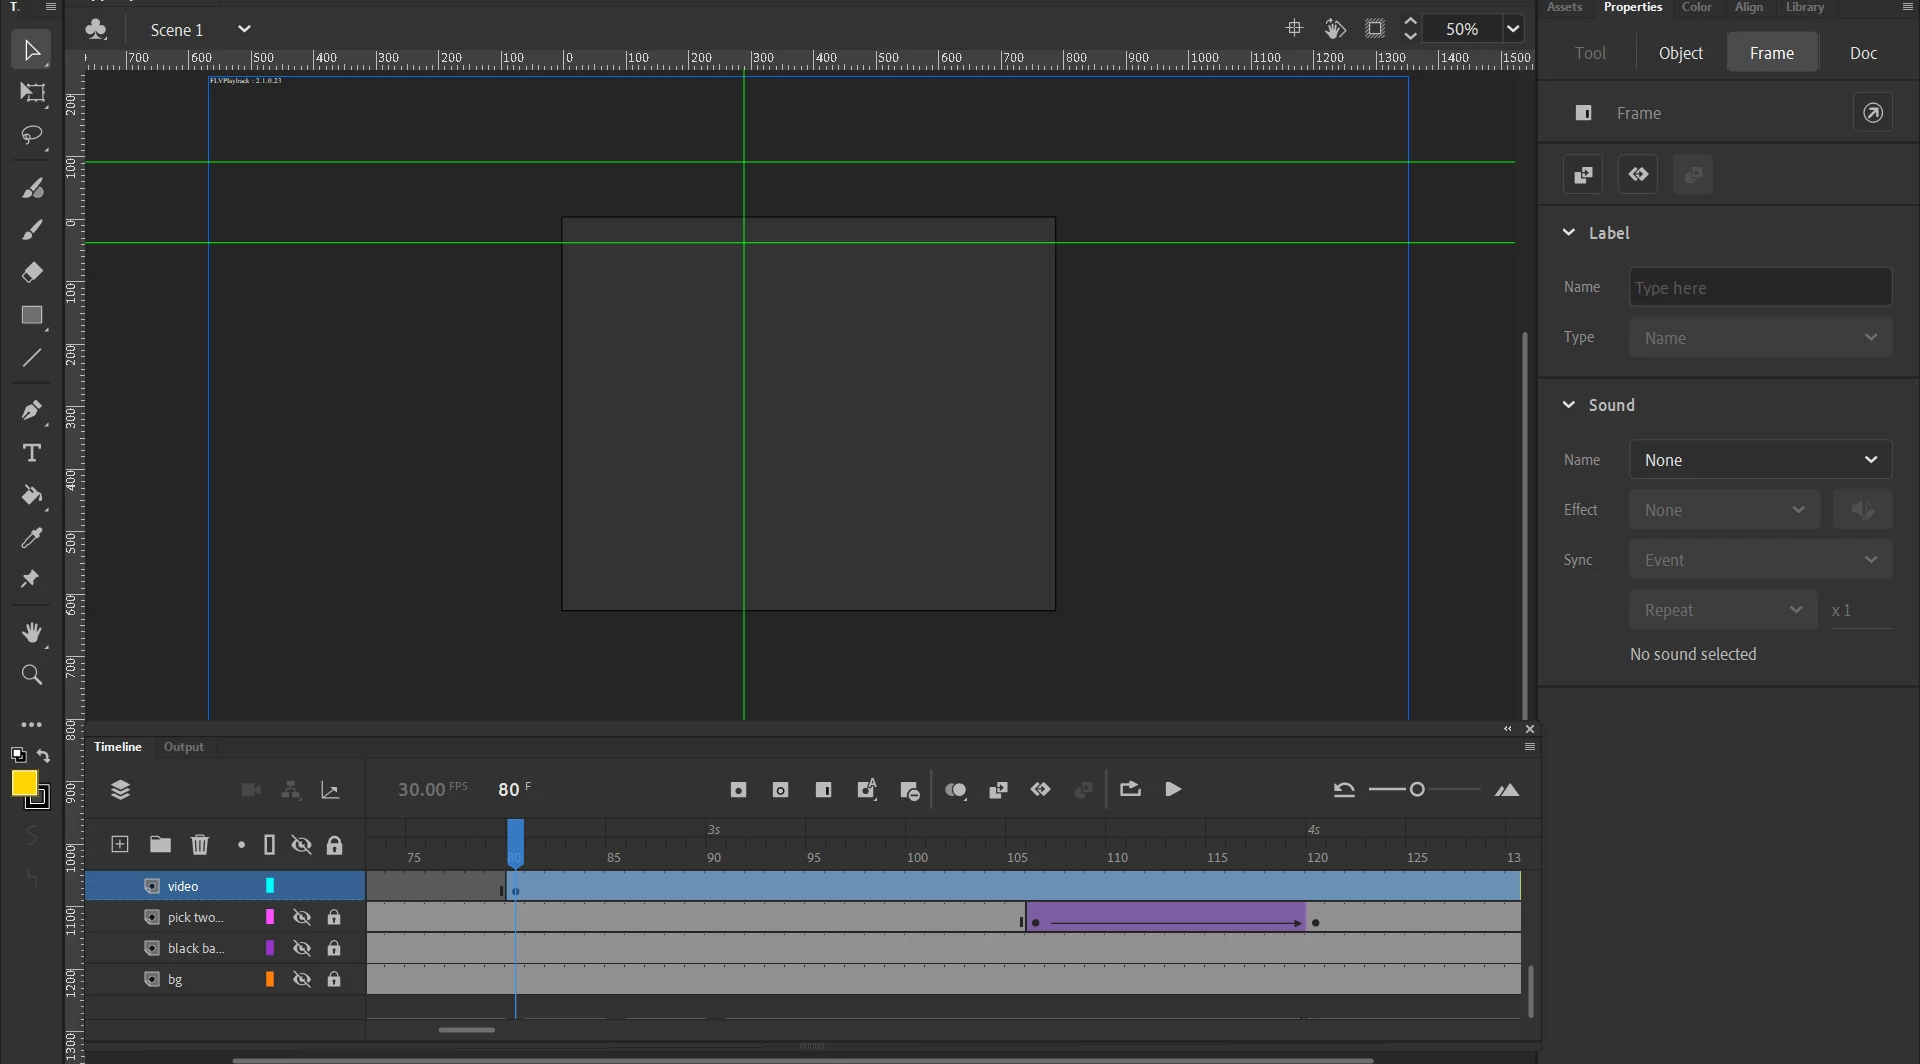Toggle lock all layers in header
1920x1064 pixels.
click(335, 845)
